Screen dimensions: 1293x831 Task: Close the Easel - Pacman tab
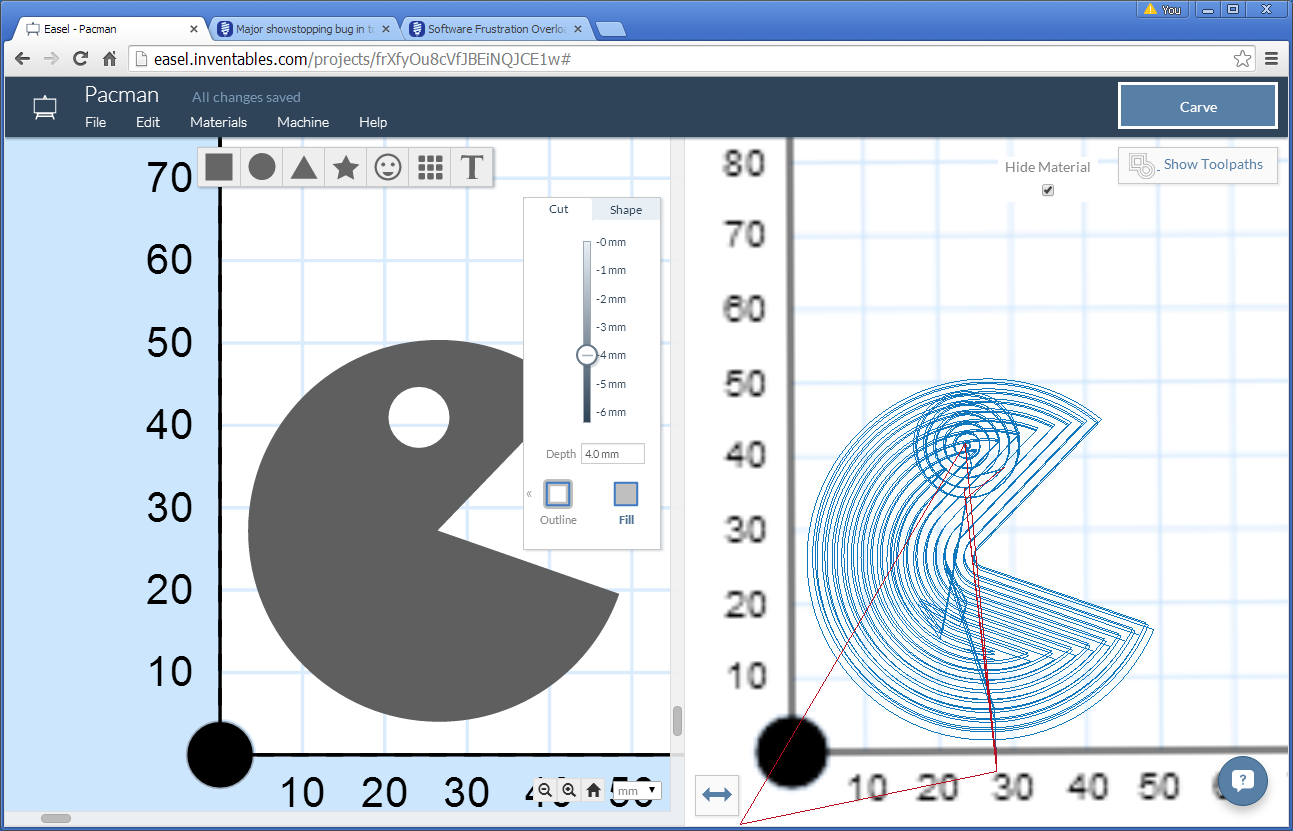point(192,29)
